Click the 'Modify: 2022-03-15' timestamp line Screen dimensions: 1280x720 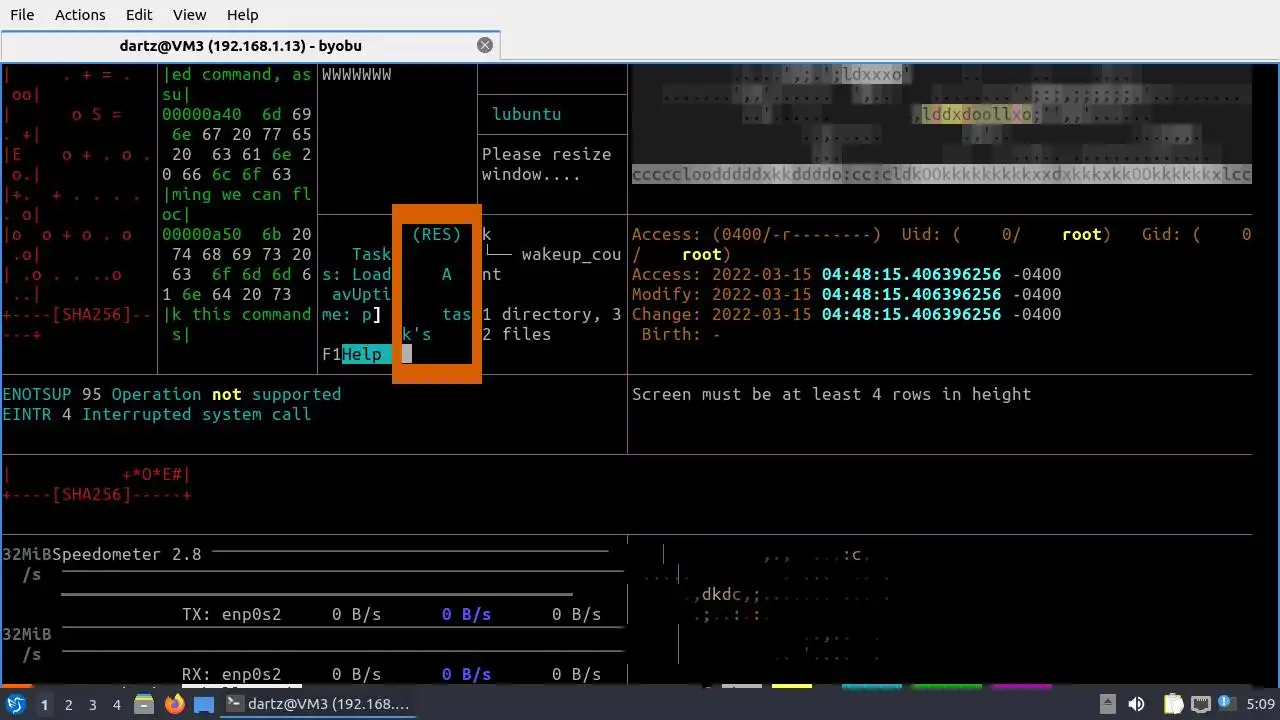[x=846, y=294]
